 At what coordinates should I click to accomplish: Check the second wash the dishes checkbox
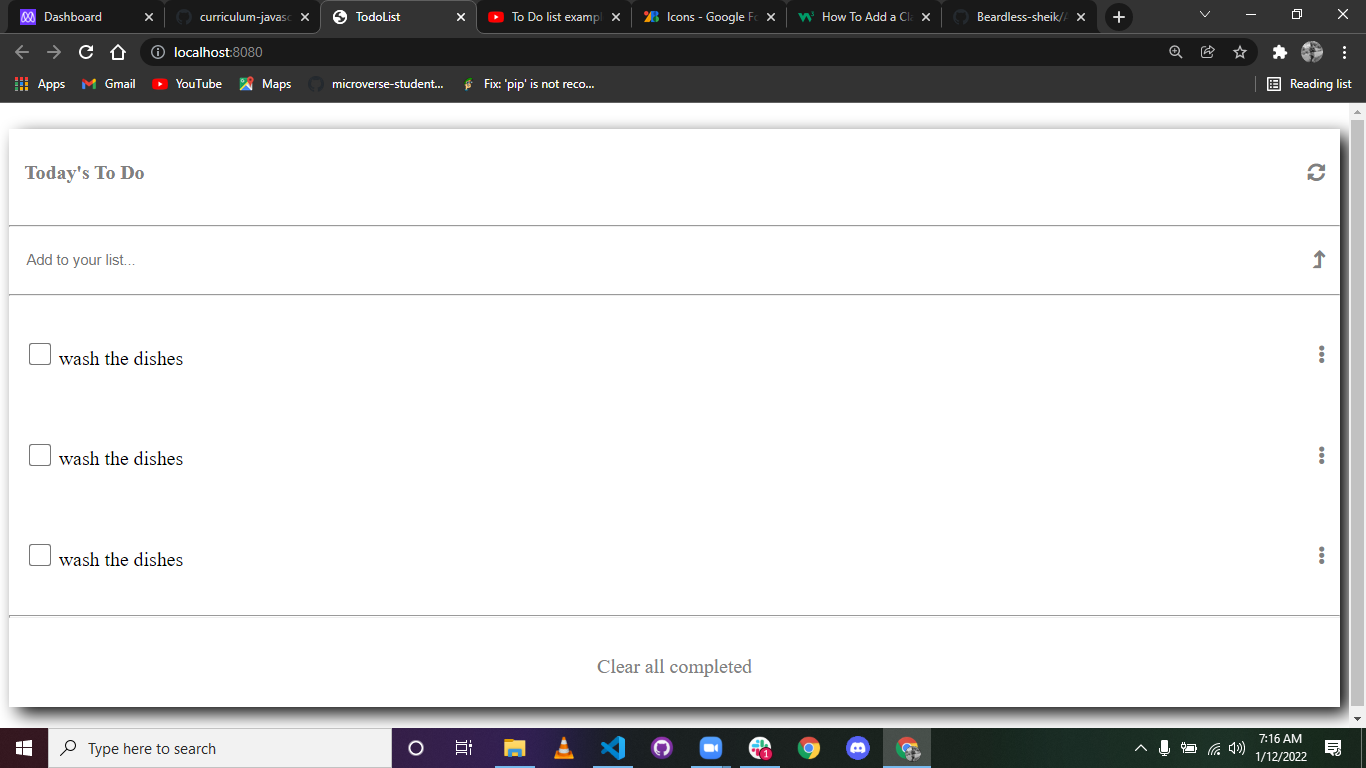[40, 455]
